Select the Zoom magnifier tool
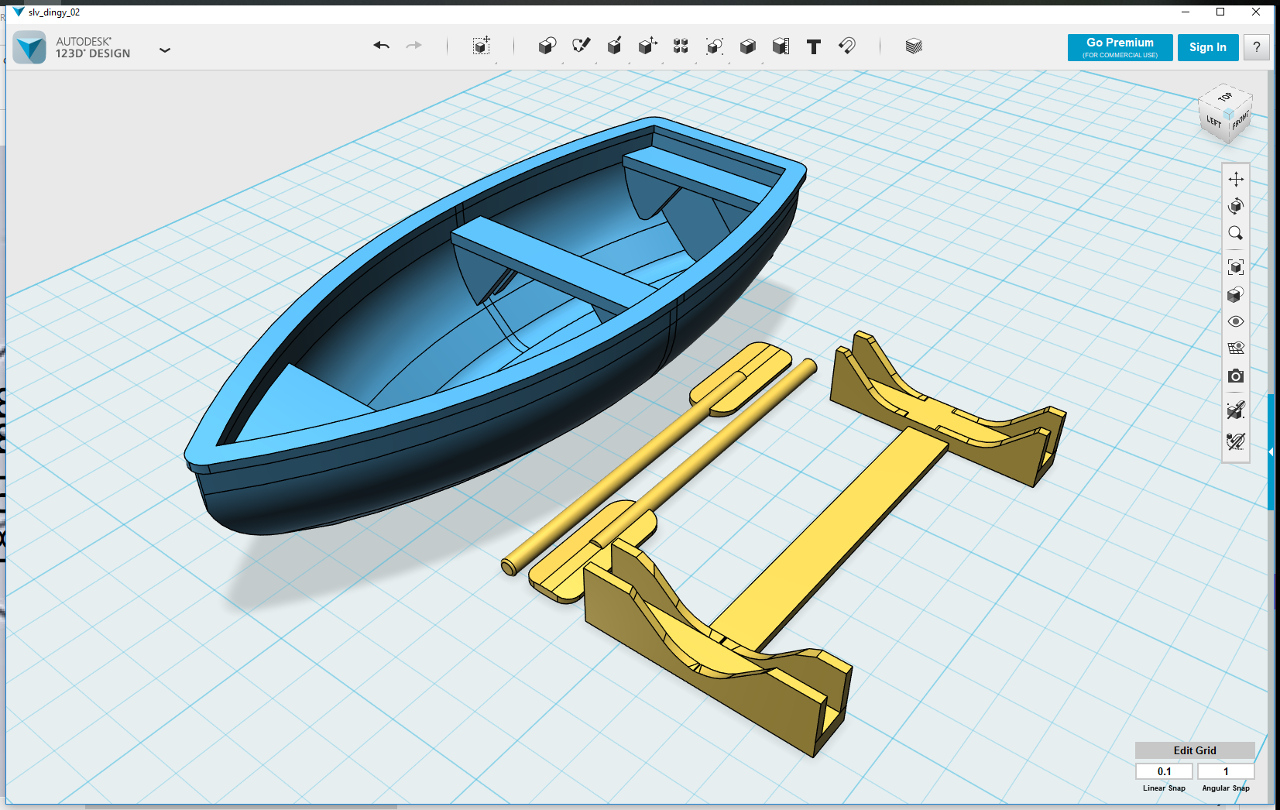The image size is (1280, 810). tap(1236, 233)
